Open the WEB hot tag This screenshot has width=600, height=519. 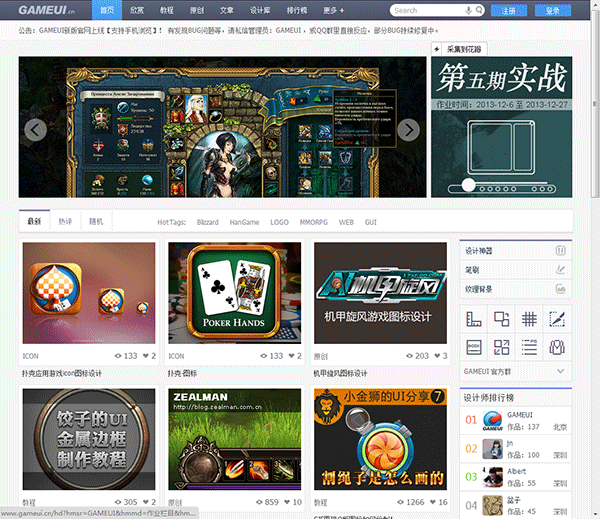pos(346,222)
